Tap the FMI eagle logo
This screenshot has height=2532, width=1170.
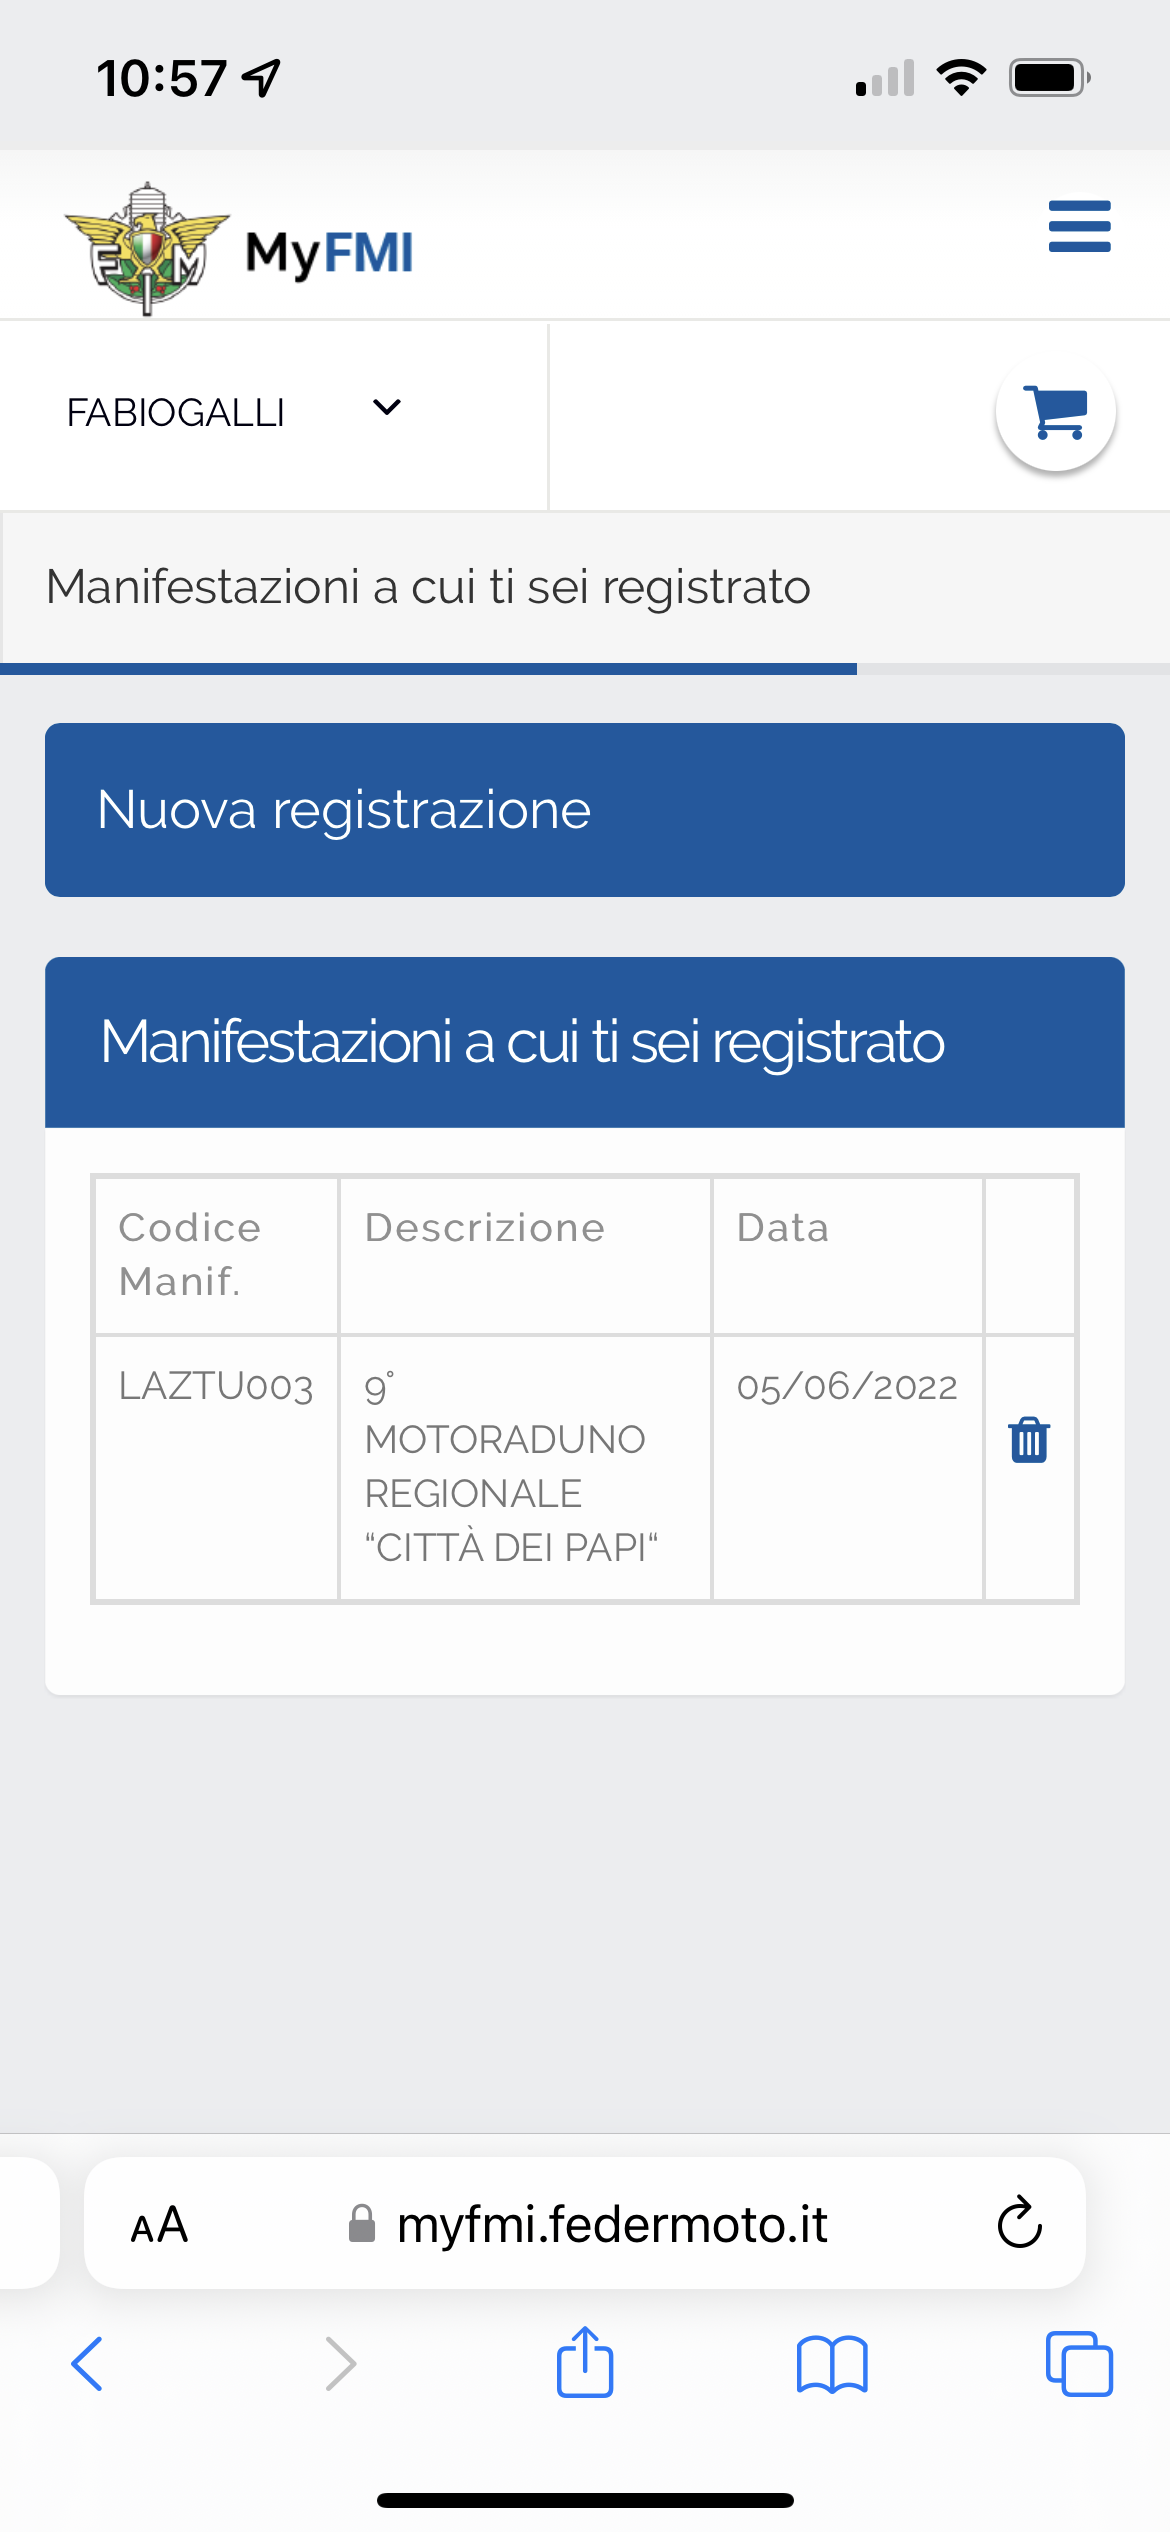click(x=147, y=249)
